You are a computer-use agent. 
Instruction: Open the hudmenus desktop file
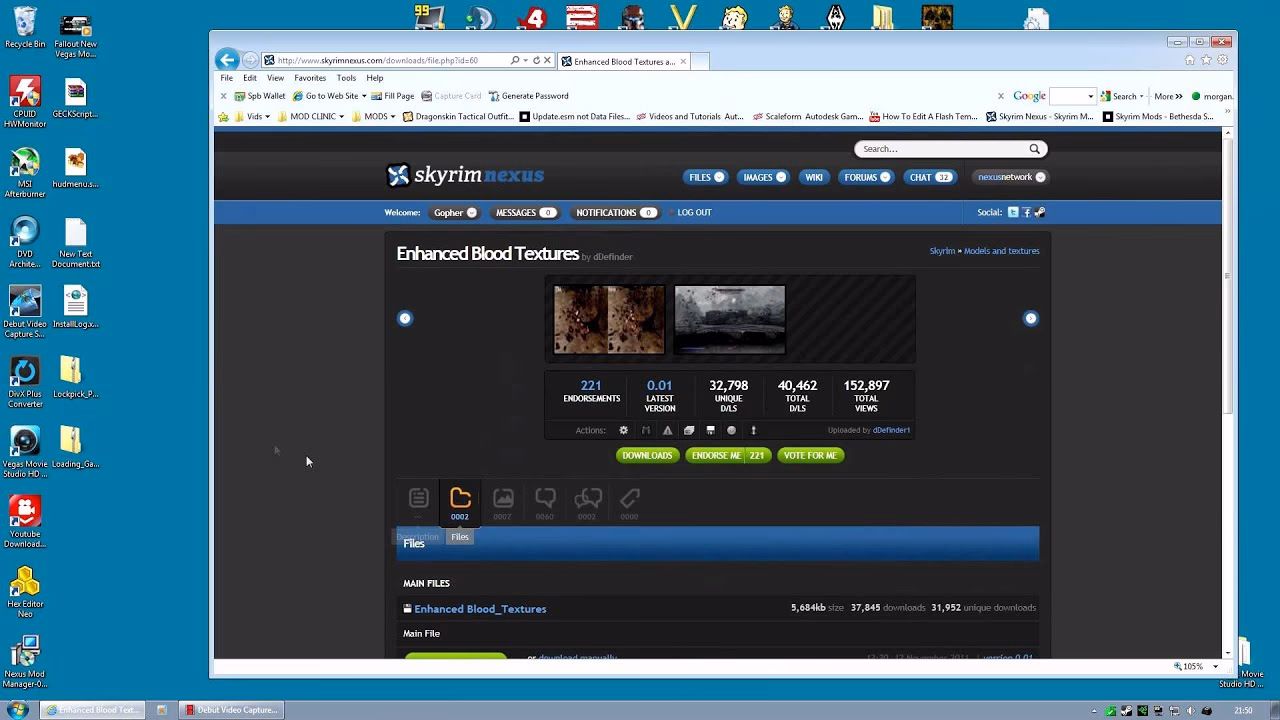click(75, 170)
